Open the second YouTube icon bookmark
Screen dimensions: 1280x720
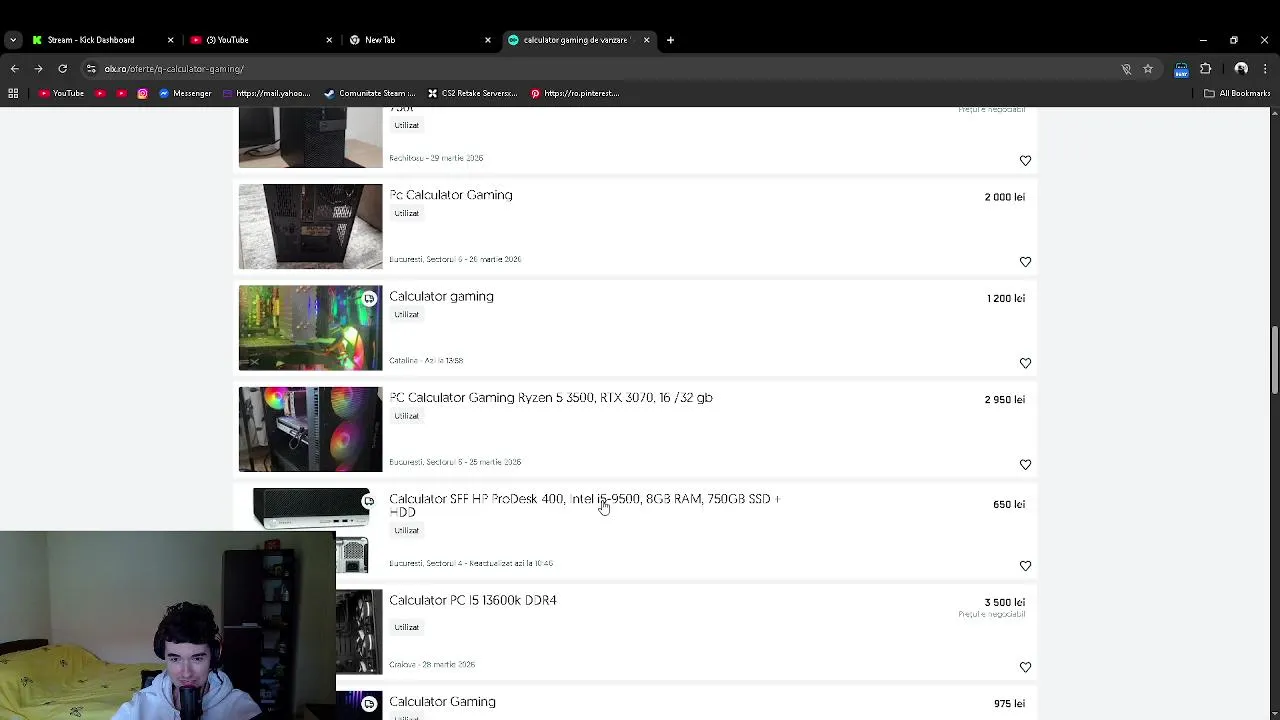[100, 93]
